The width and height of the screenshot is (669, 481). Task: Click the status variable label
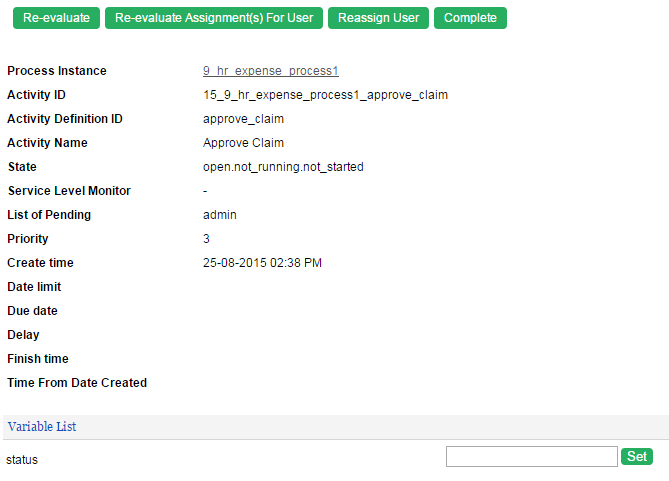tap(22, 460)
